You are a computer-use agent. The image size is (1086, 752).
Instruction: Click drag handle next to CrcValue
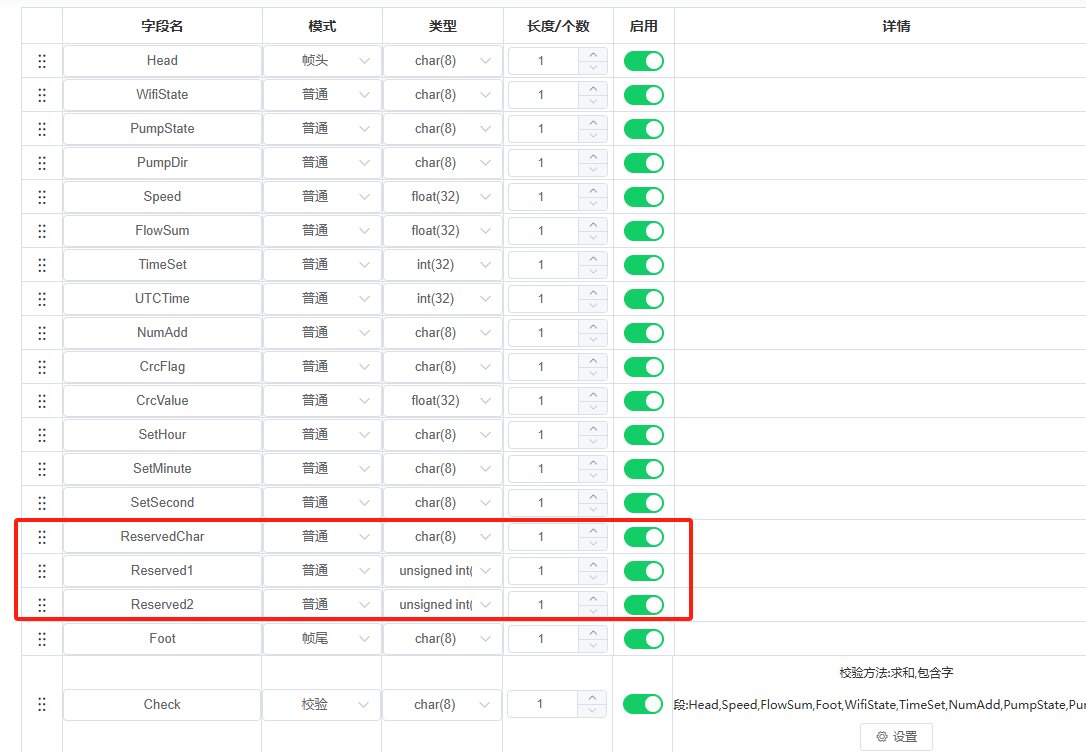point(42,401)
